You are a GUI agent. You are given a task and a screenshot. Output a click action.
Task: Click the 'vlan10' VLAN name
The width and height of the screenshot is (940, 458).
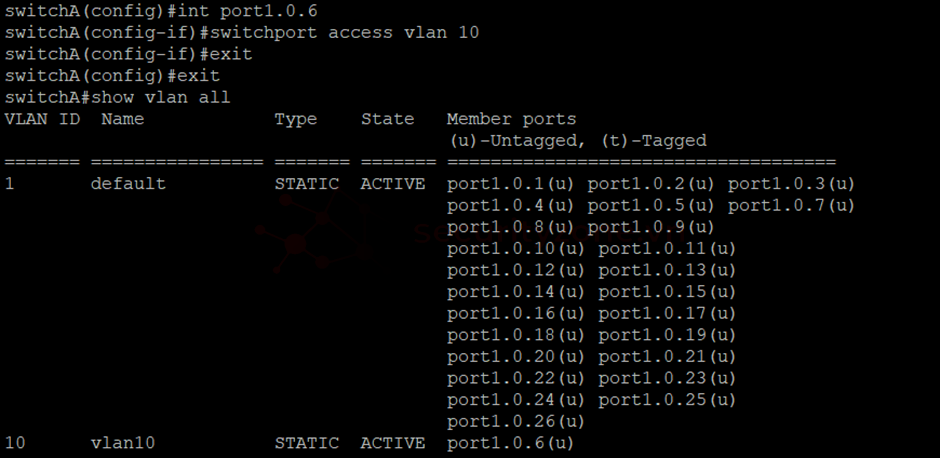pyautogui.click(x=123, y=443)
